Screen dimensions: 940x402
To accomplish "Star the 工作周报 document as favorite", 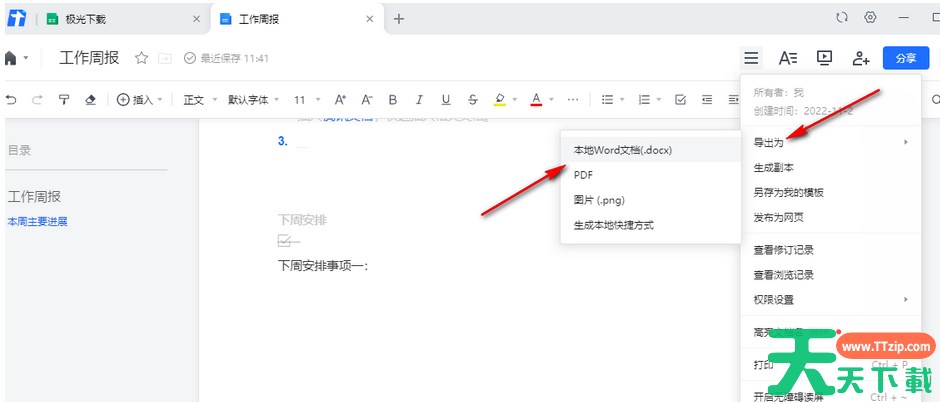I will click(x=141, y=59).
